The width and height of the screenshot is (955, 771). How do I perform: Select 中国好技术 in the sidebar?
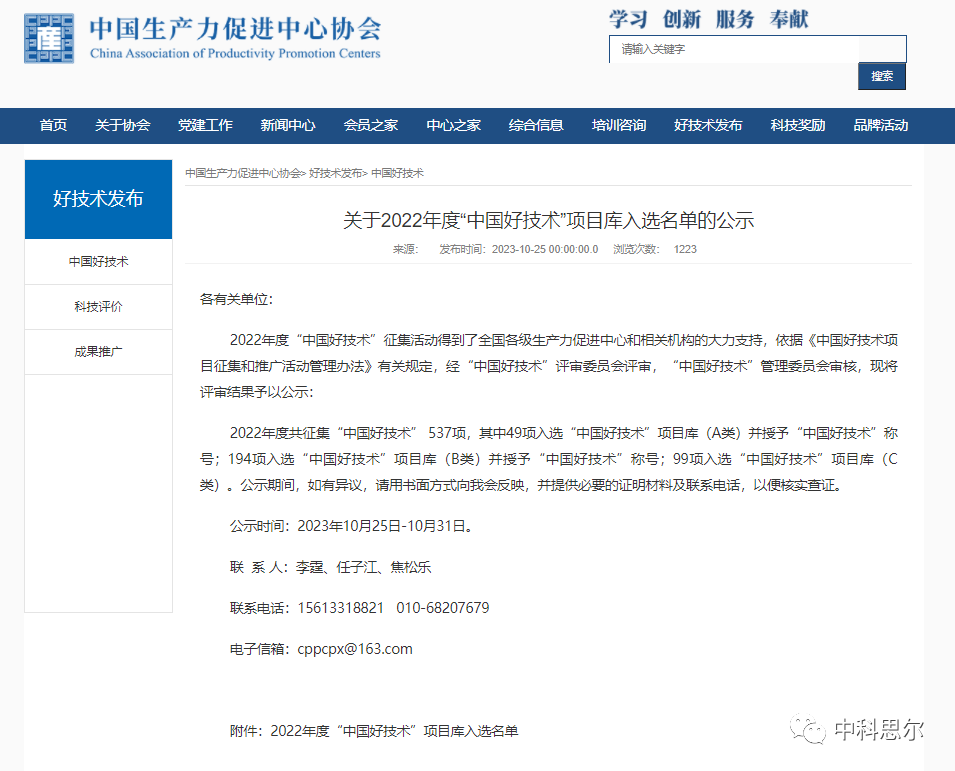(99, 262)
